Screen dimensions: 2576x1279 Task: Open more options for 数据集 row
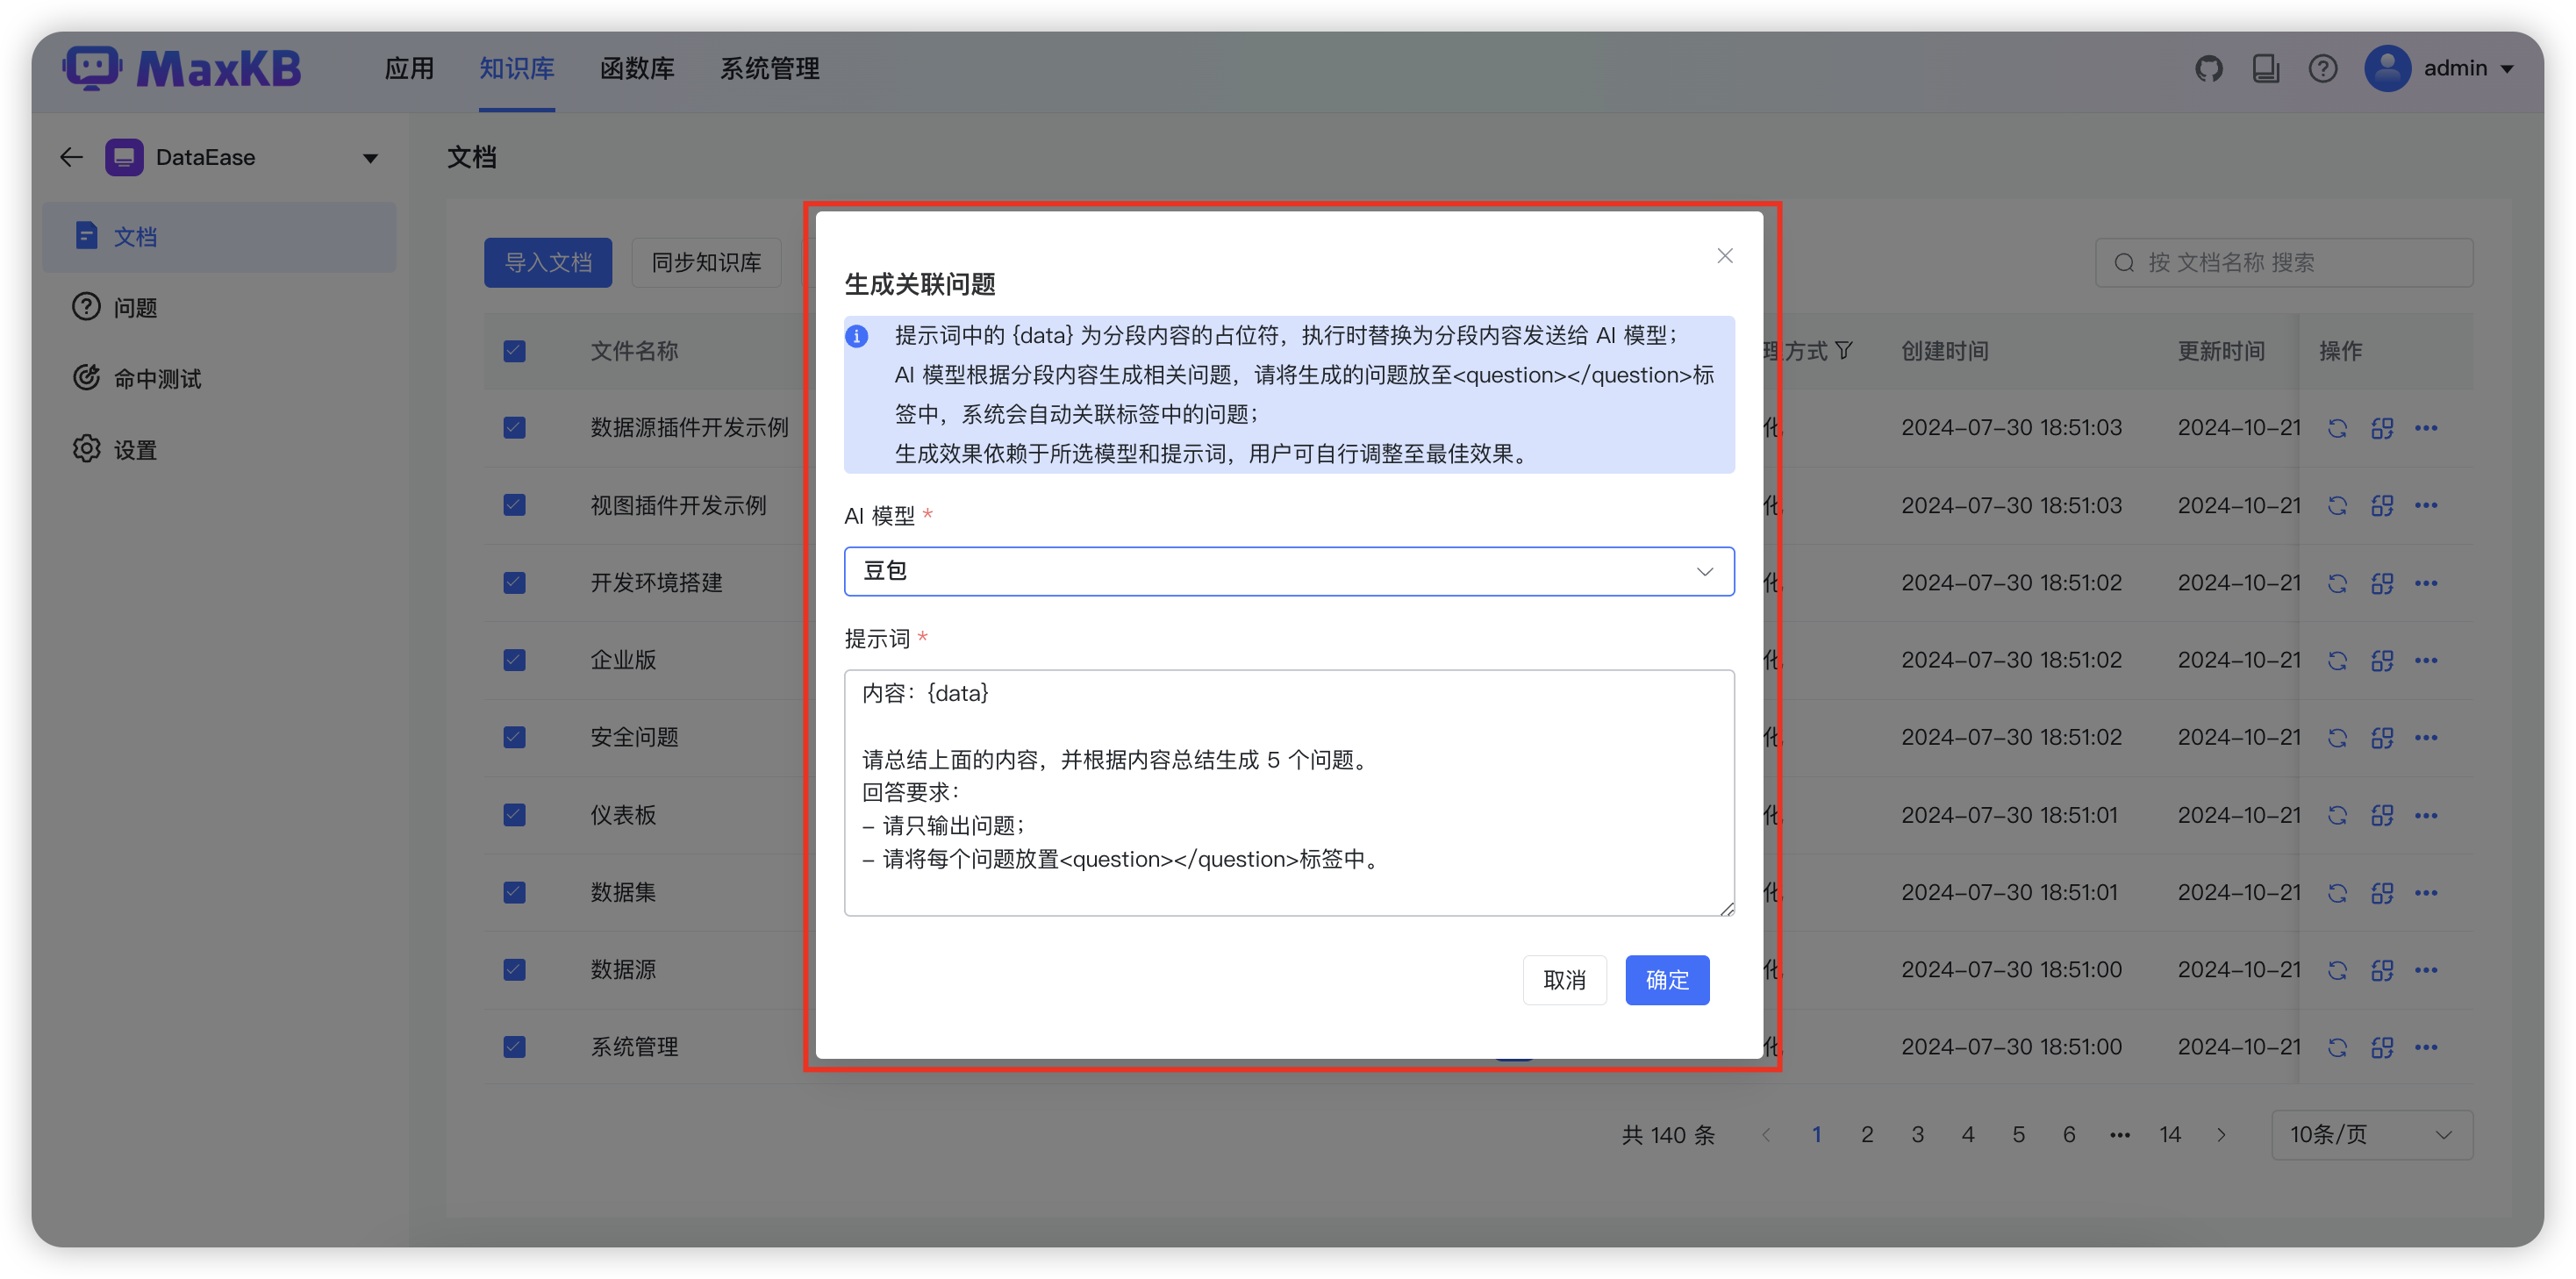(x=2426, y=893)
